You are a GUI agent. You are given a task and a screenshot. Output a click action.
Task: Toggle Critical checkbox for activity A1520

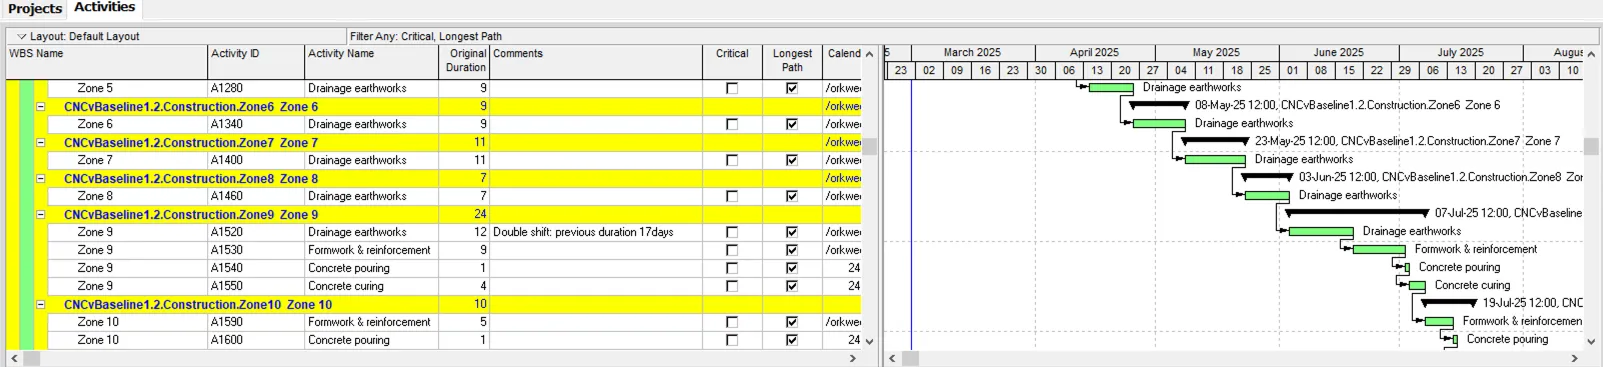[x=732, y=232]
